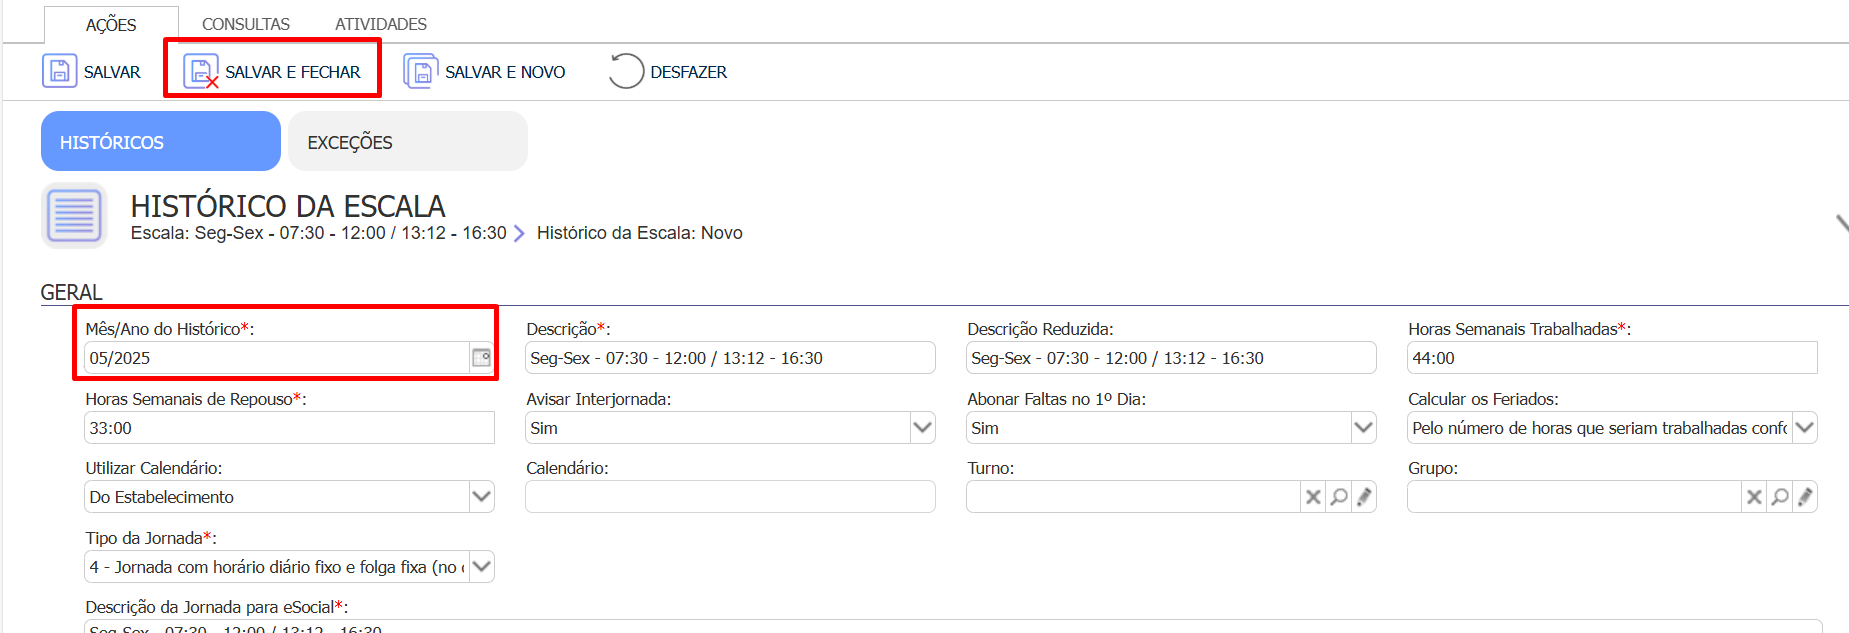Expand Avisar Interjornada dropdown
This screenshot has width=1849, height=633.
(923, 428)
